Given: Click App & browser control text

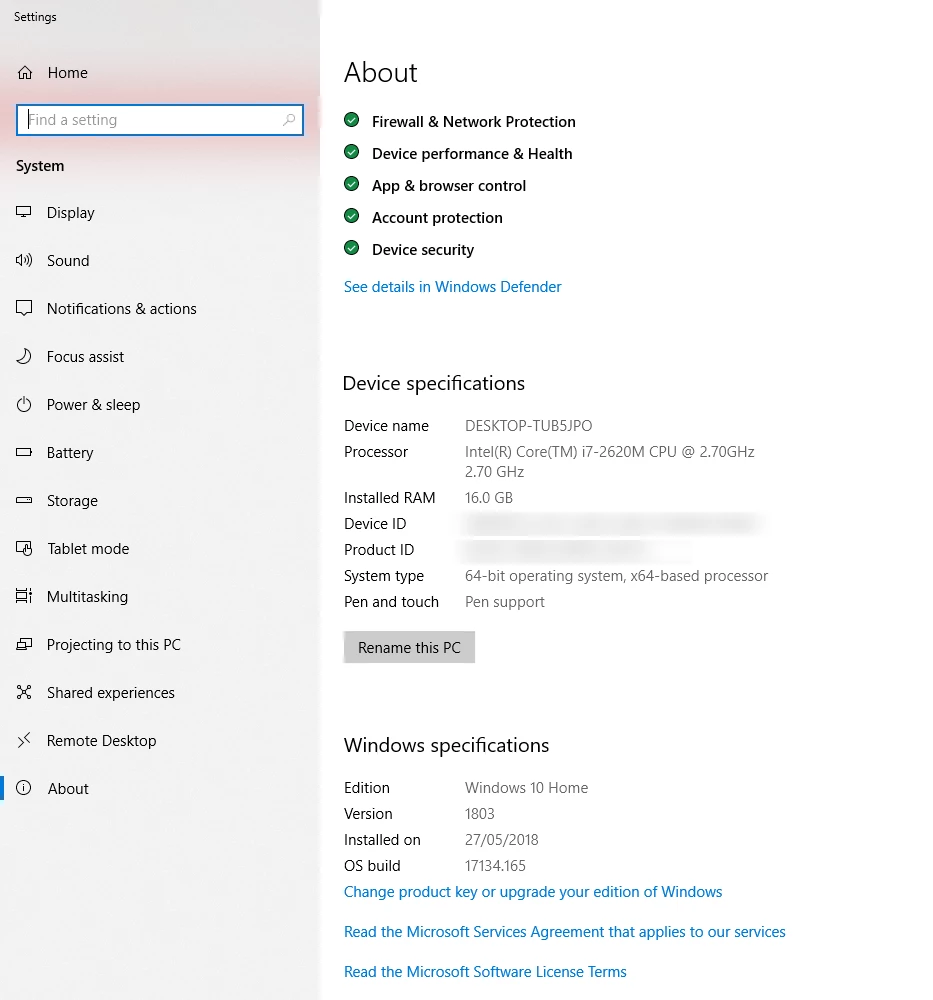Looking at the screenshot, I should (449, 186).
